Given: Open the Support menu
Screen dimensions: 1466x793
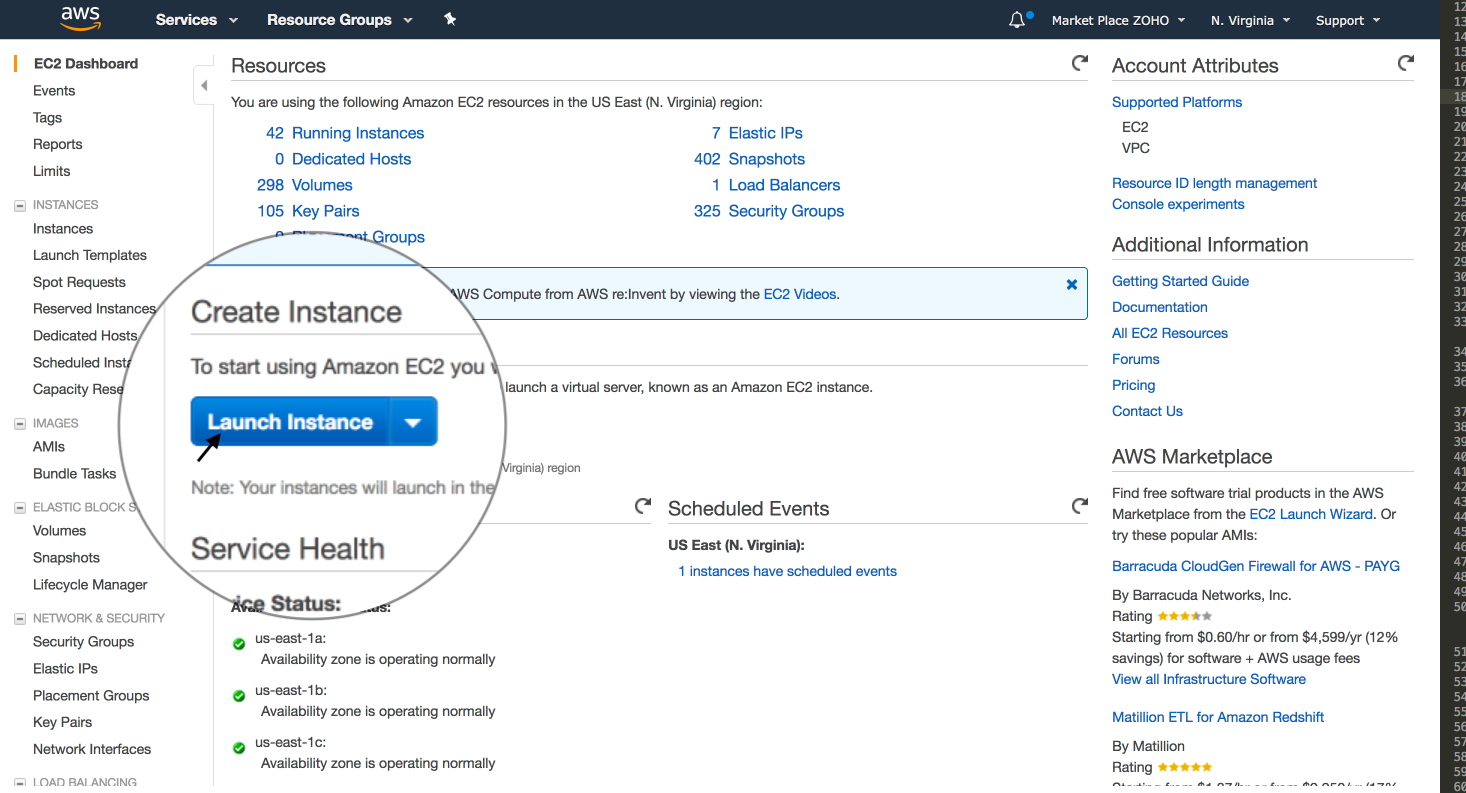Looking at the screenshot, I should click(1348, 20).
